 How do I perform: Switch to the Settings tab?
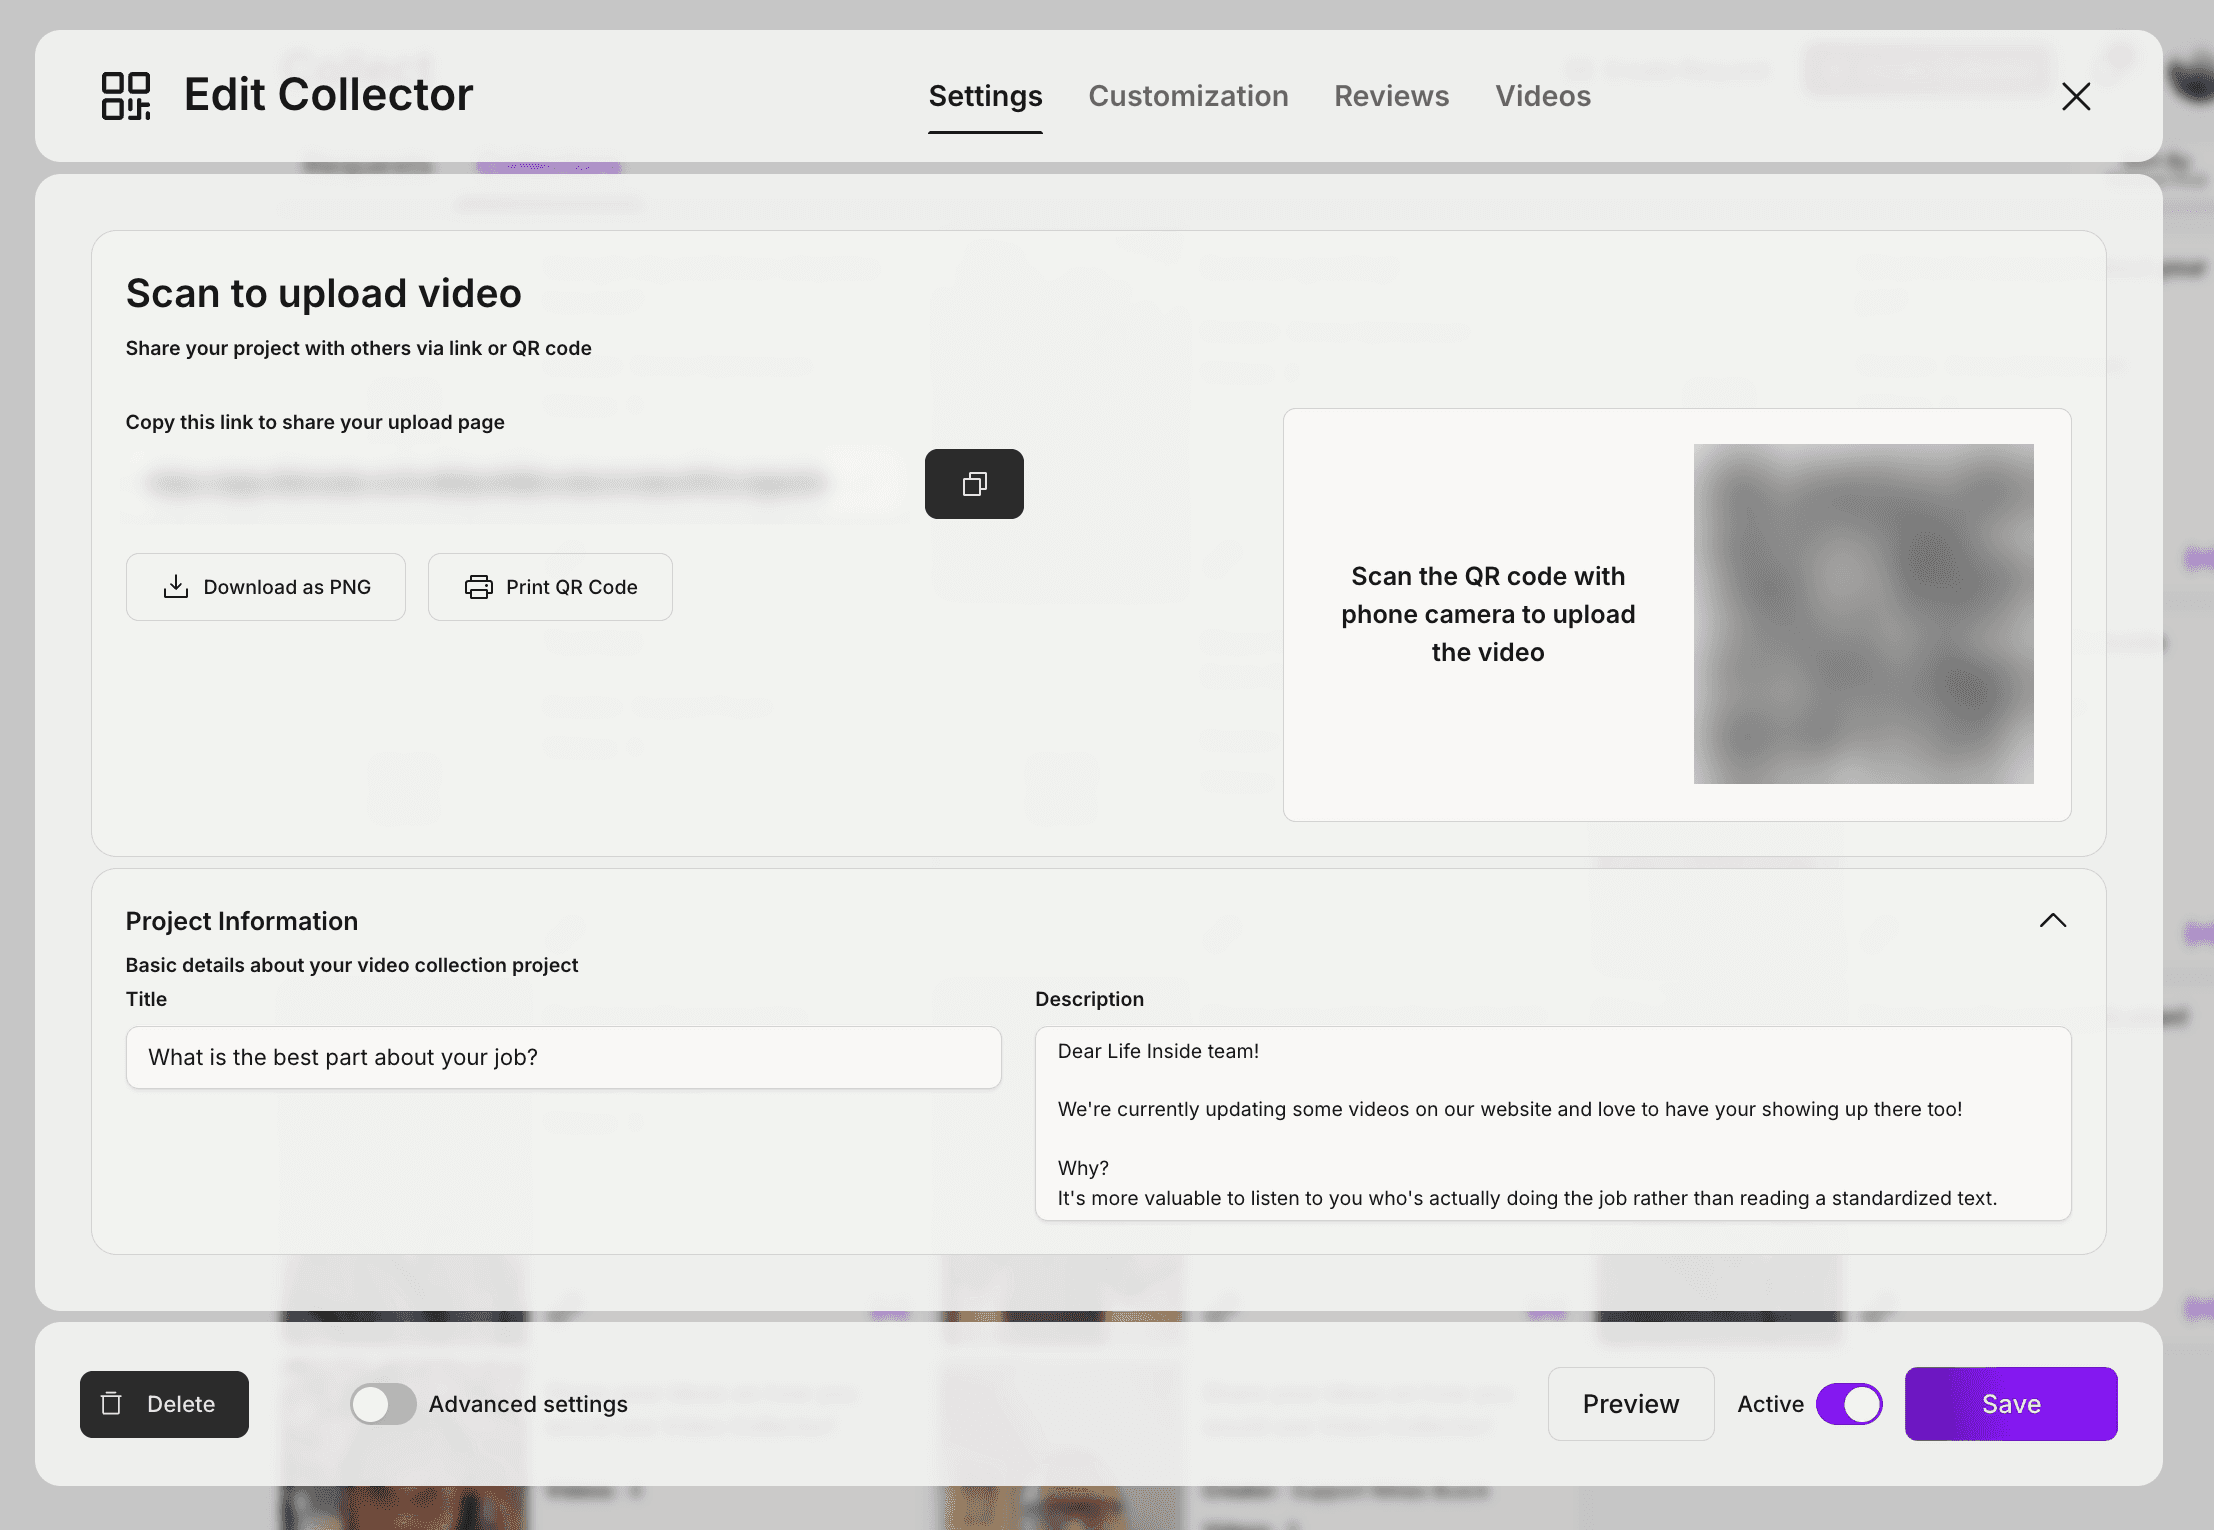pos(985,96)
